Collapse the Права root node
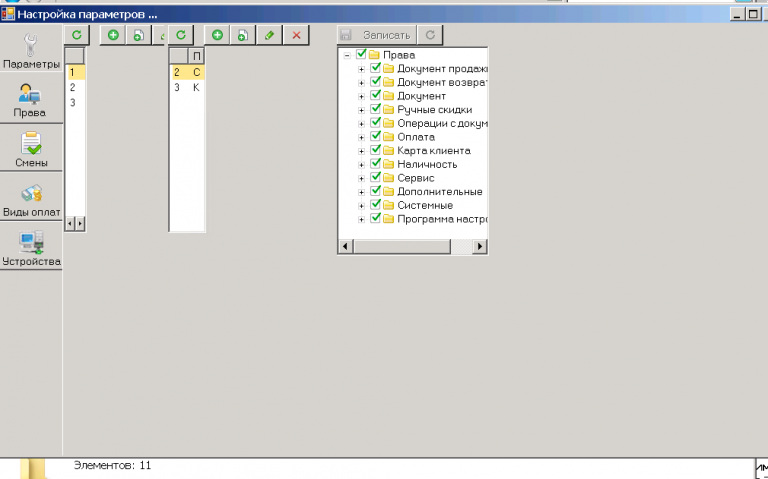768x479 pixels. coord(347,55)
